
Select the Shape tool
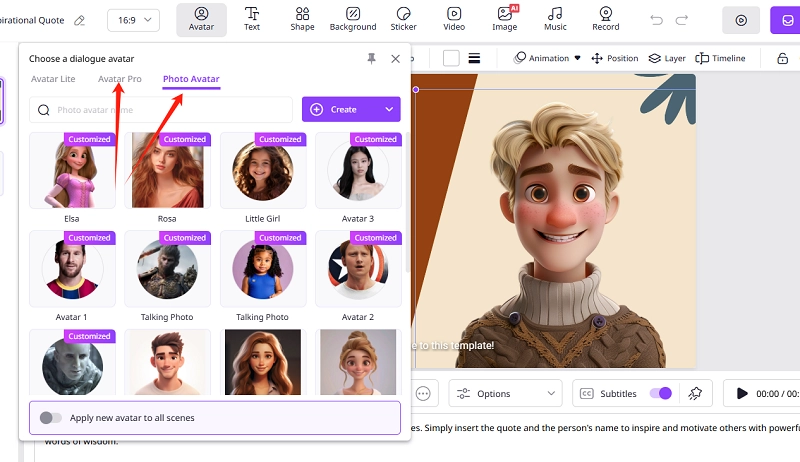[x=302, y=19]
